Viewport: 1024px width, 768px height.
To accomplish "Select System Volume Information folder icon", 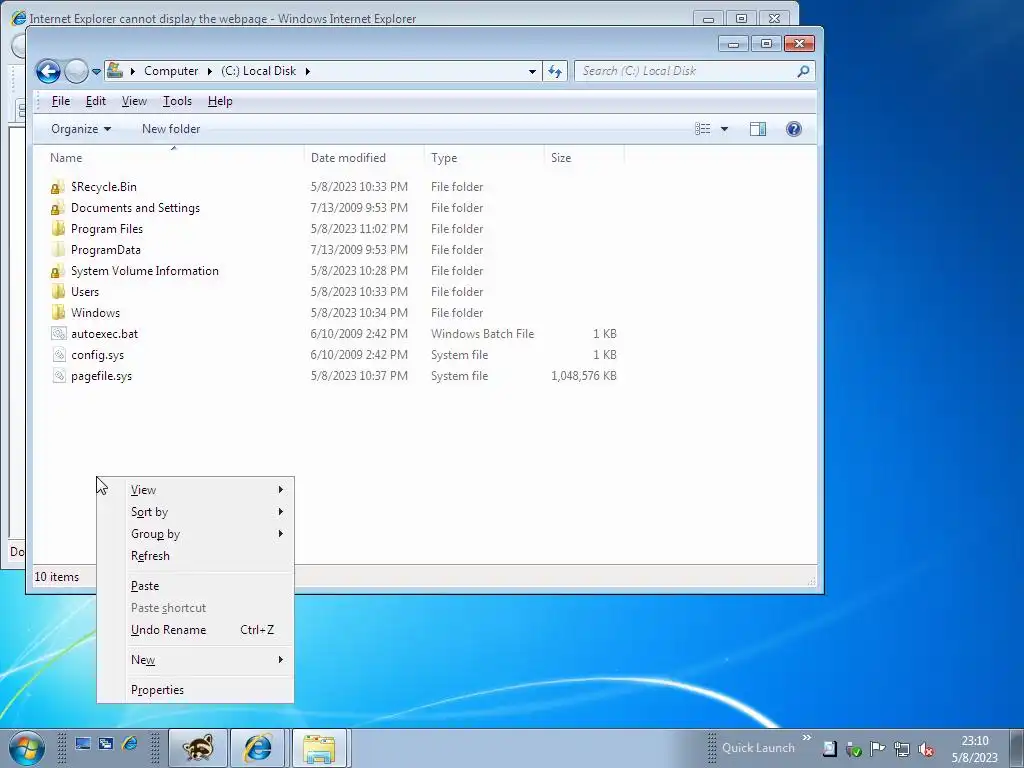I will point(58,271).
